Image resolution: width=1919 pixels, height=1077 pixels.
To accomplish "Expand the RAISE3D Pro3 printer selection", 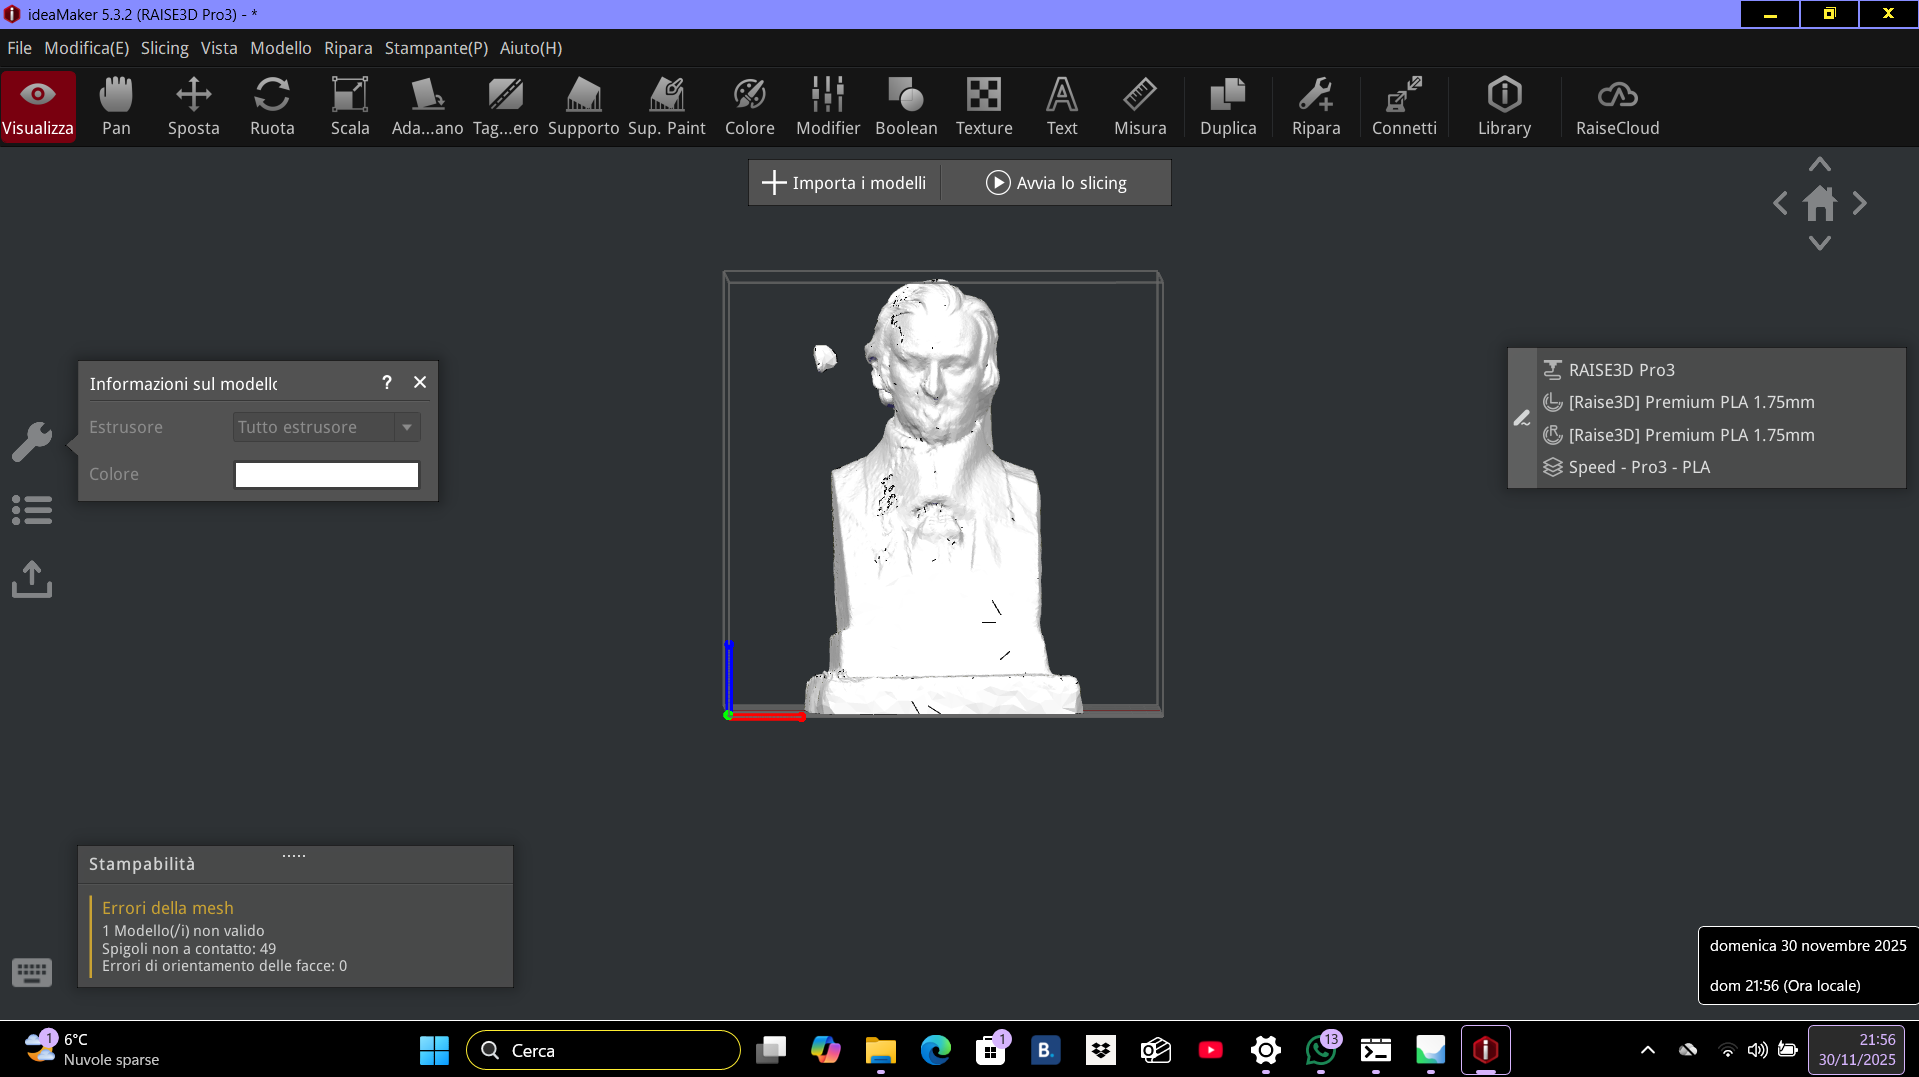I will pos(1621,370).
